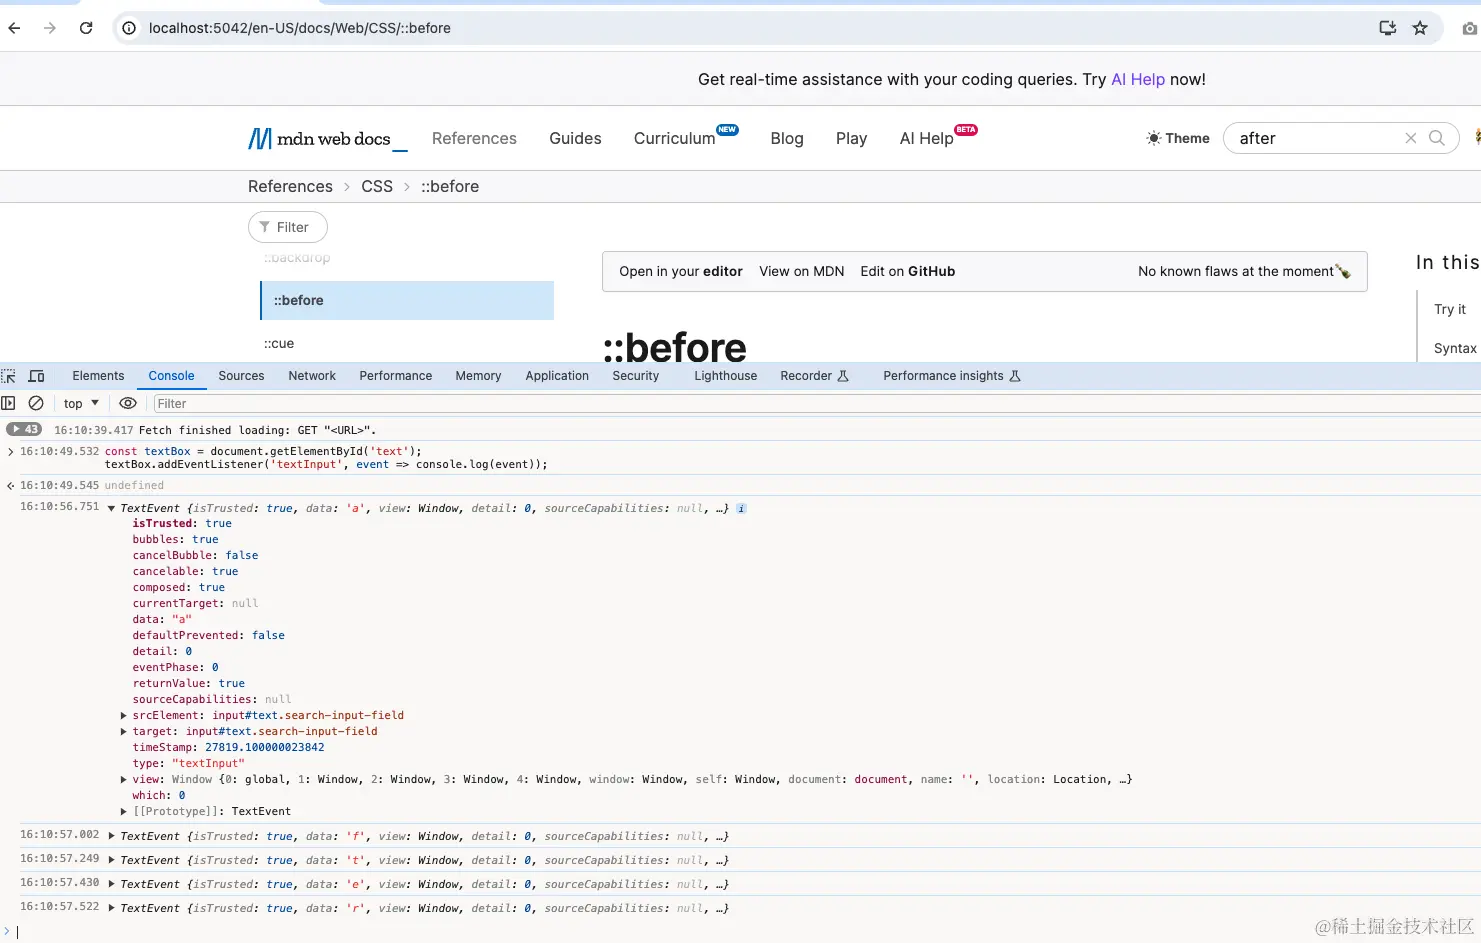Expand the [[Prototype]]: TextEvent entry
The image size is (1481, 943).
[124, 812]
